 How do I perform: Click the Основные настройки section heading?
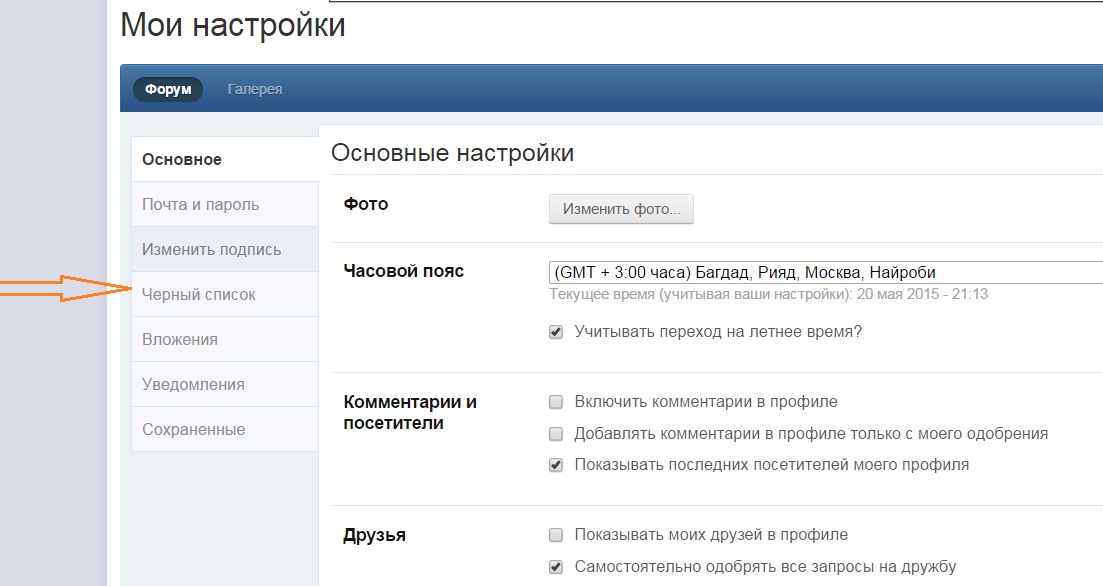[452, 153]
